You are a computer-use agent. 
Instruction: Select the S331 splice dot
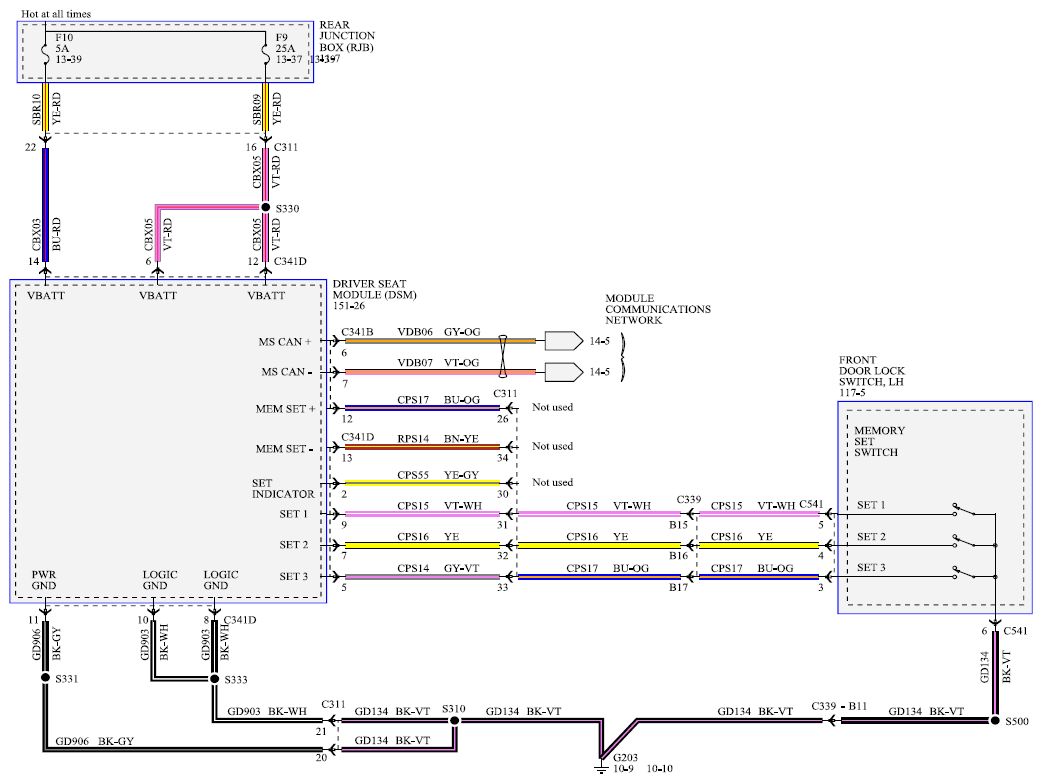coord(45,677)
